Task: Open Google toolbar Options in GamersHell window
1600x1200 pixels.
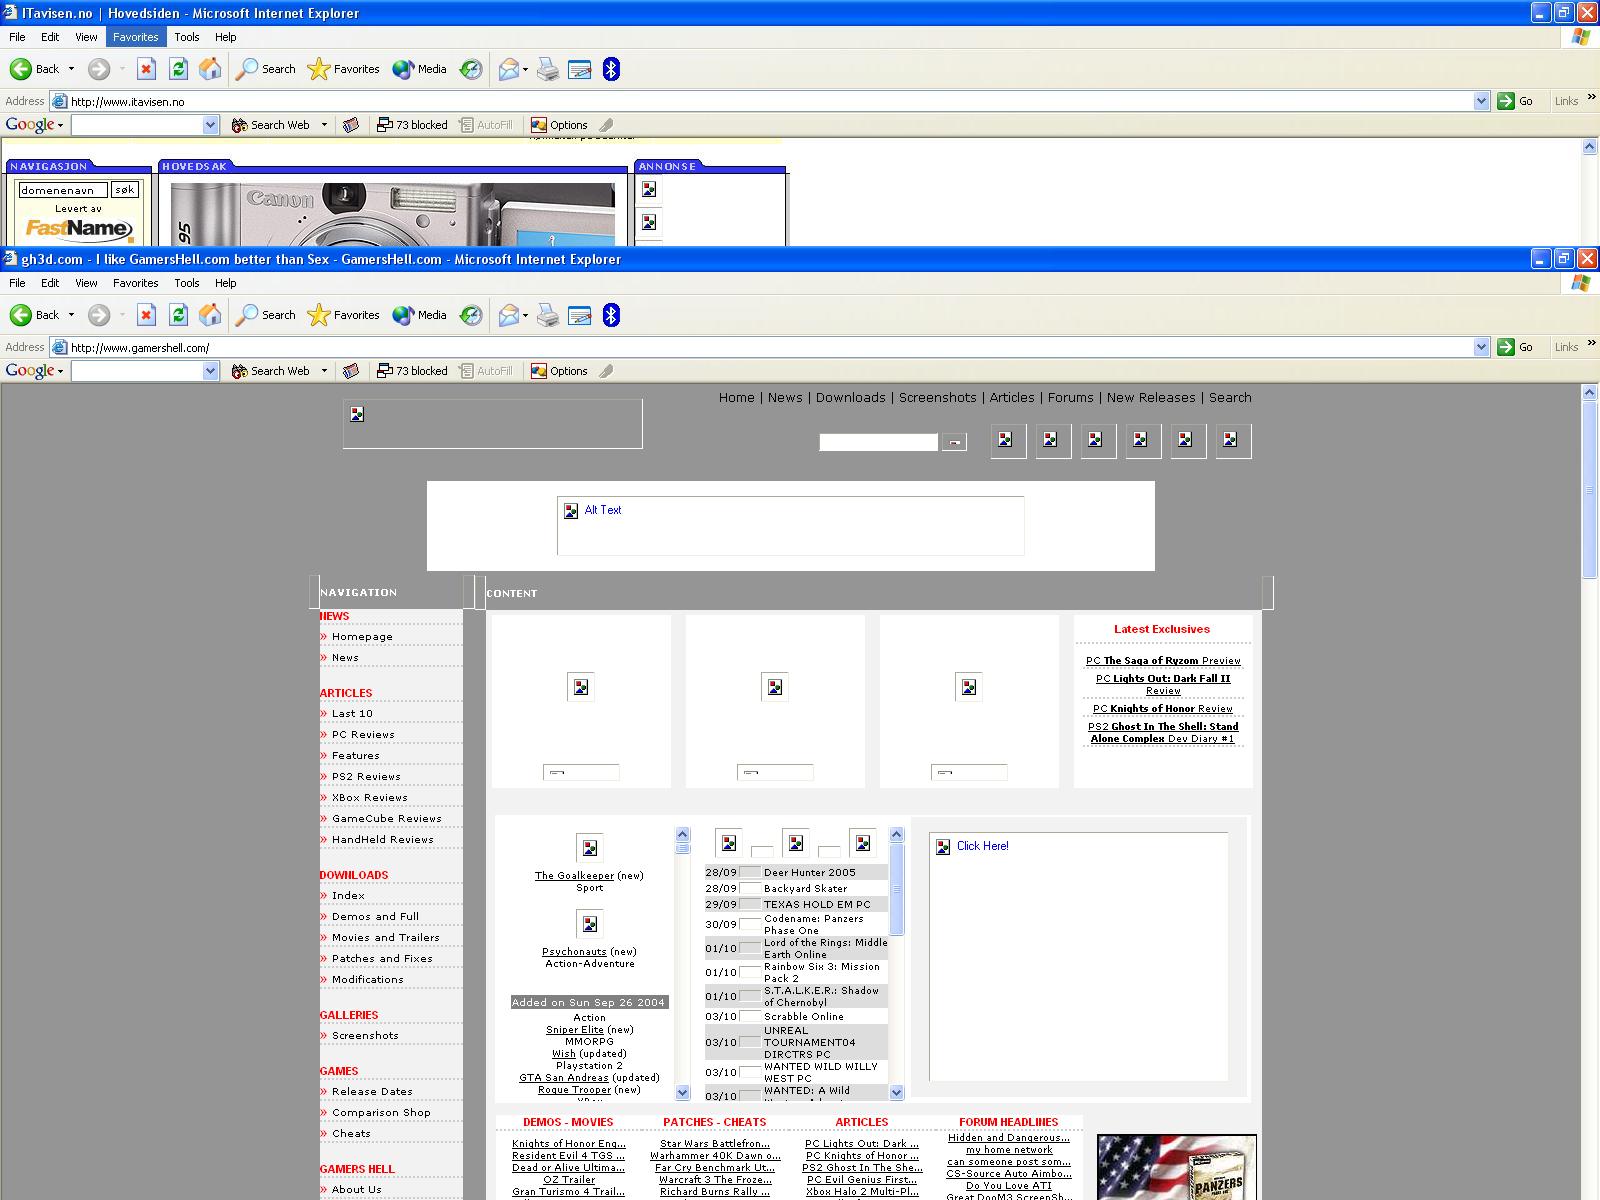Action: 559,371
